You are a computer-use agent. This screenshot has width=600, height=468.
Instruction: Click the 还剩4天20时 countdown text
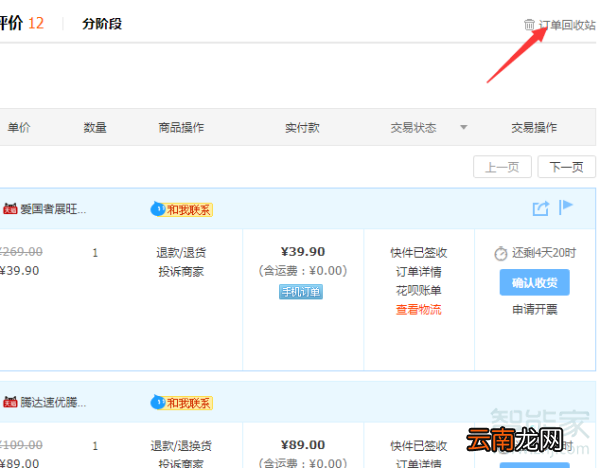coord(544,253)
